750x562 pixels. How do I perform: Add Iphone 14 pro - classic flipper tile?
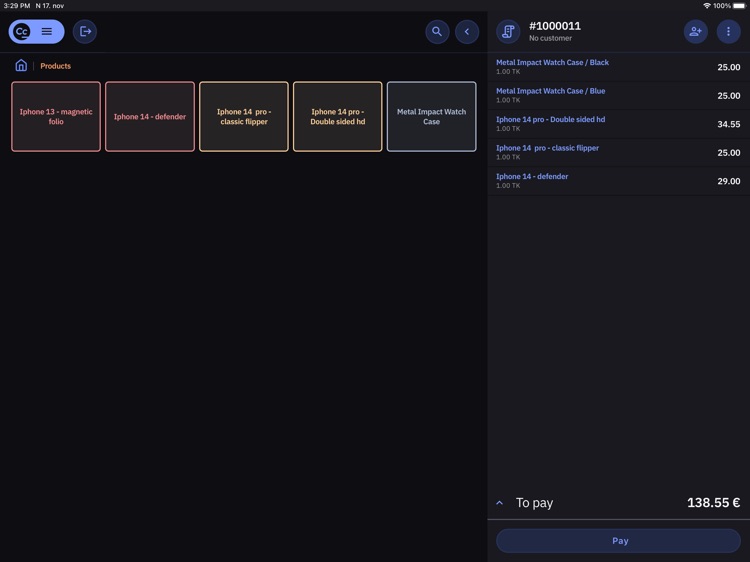point(244,117)
